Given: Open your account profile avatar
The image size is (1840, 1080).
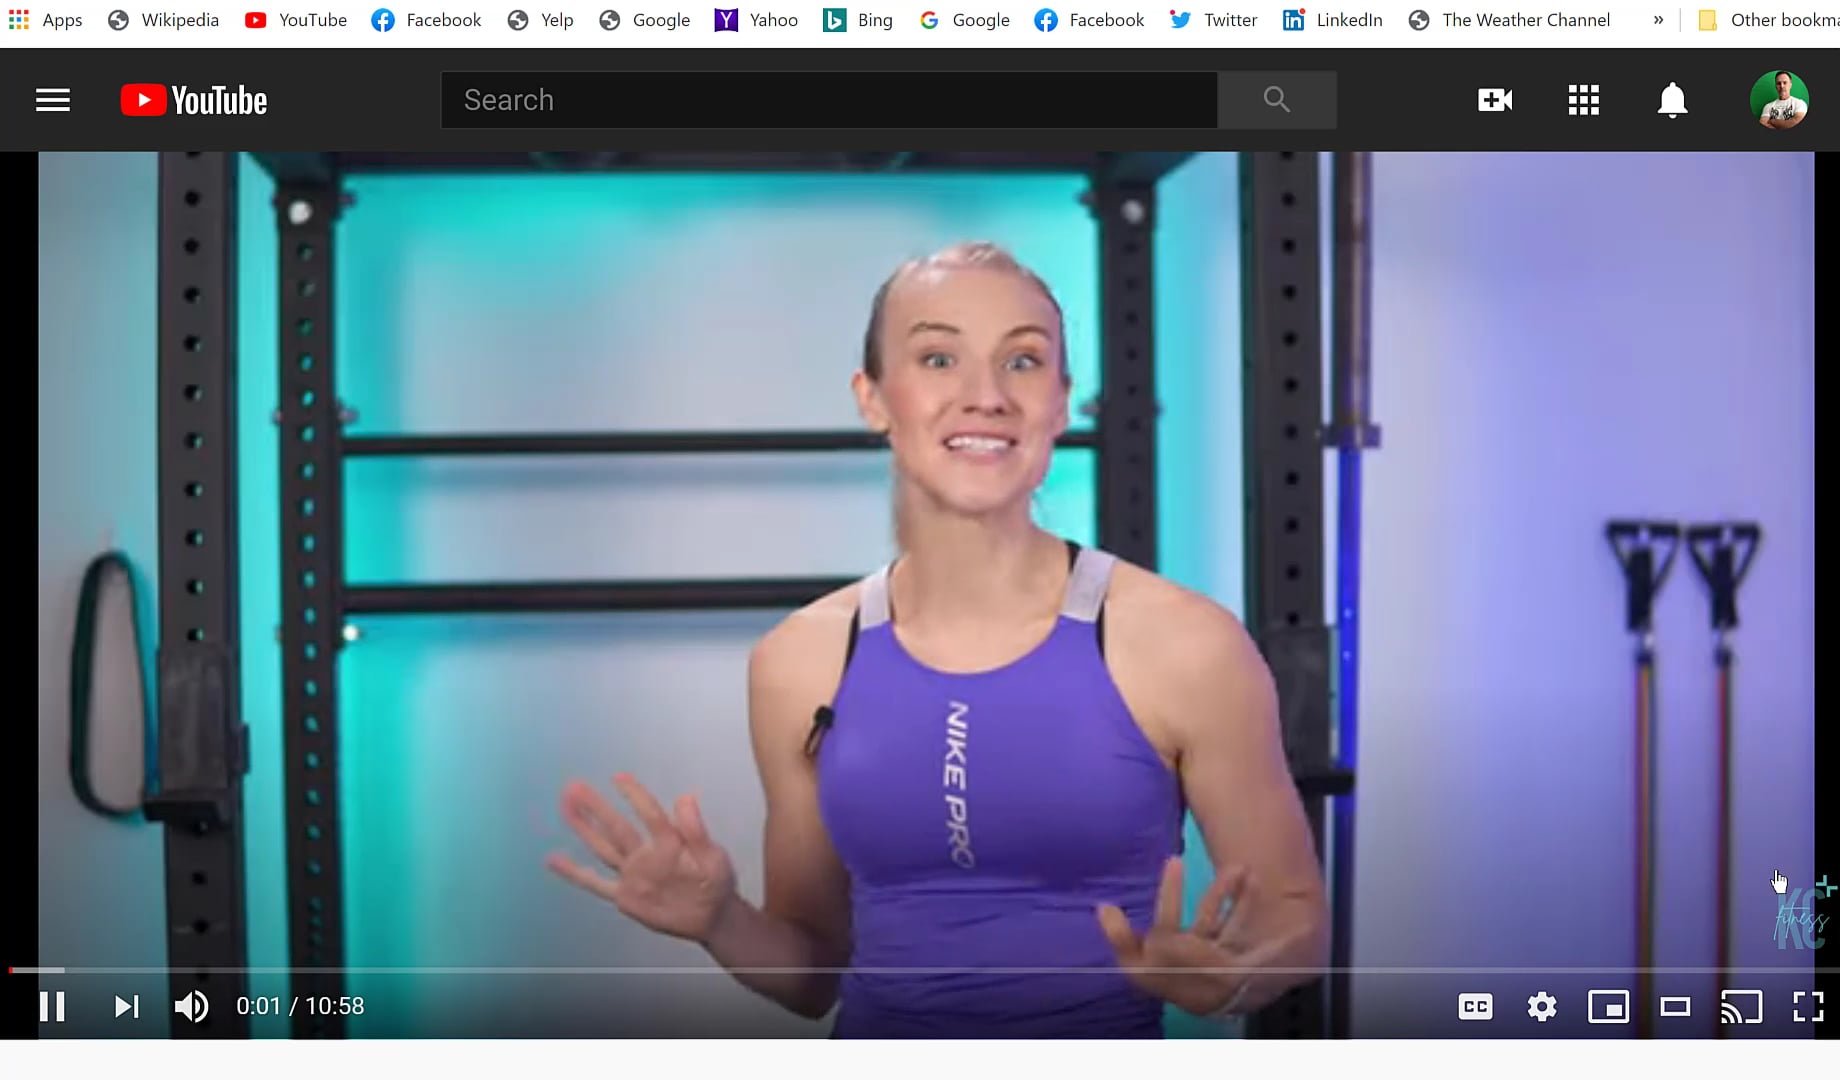Looking at the screenshot, I should tap(1781, 100).
